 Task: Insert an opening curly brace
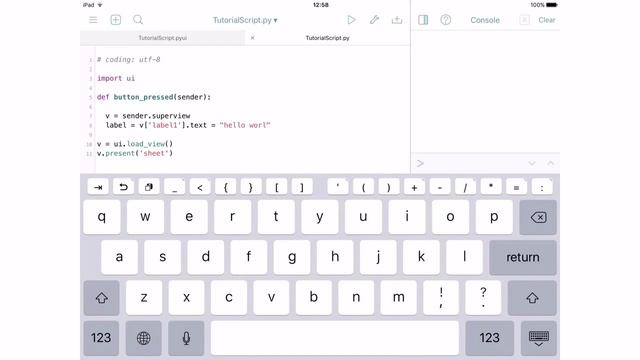coord(225,187)
